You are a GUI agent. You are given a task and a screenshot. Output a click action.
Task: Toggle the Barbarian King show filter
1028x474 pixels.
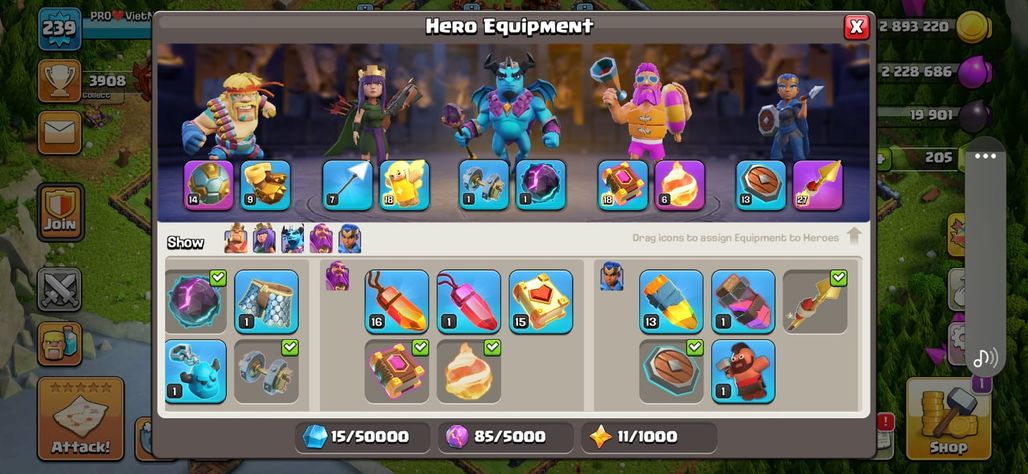[236, 239]
